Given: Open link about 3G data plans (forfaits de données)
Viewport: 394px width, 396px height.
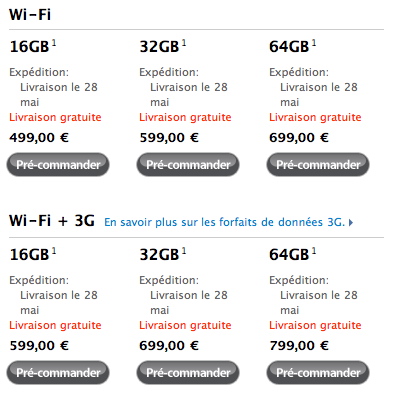Looking at the screenshot, I should click(x=224, y=222).
